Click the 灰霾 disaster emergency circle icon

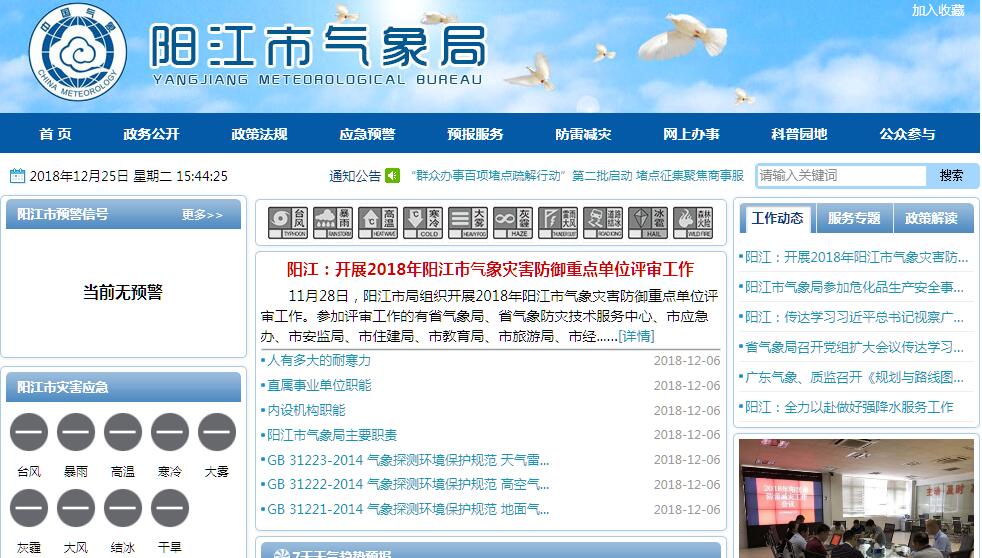click(29, 508)
